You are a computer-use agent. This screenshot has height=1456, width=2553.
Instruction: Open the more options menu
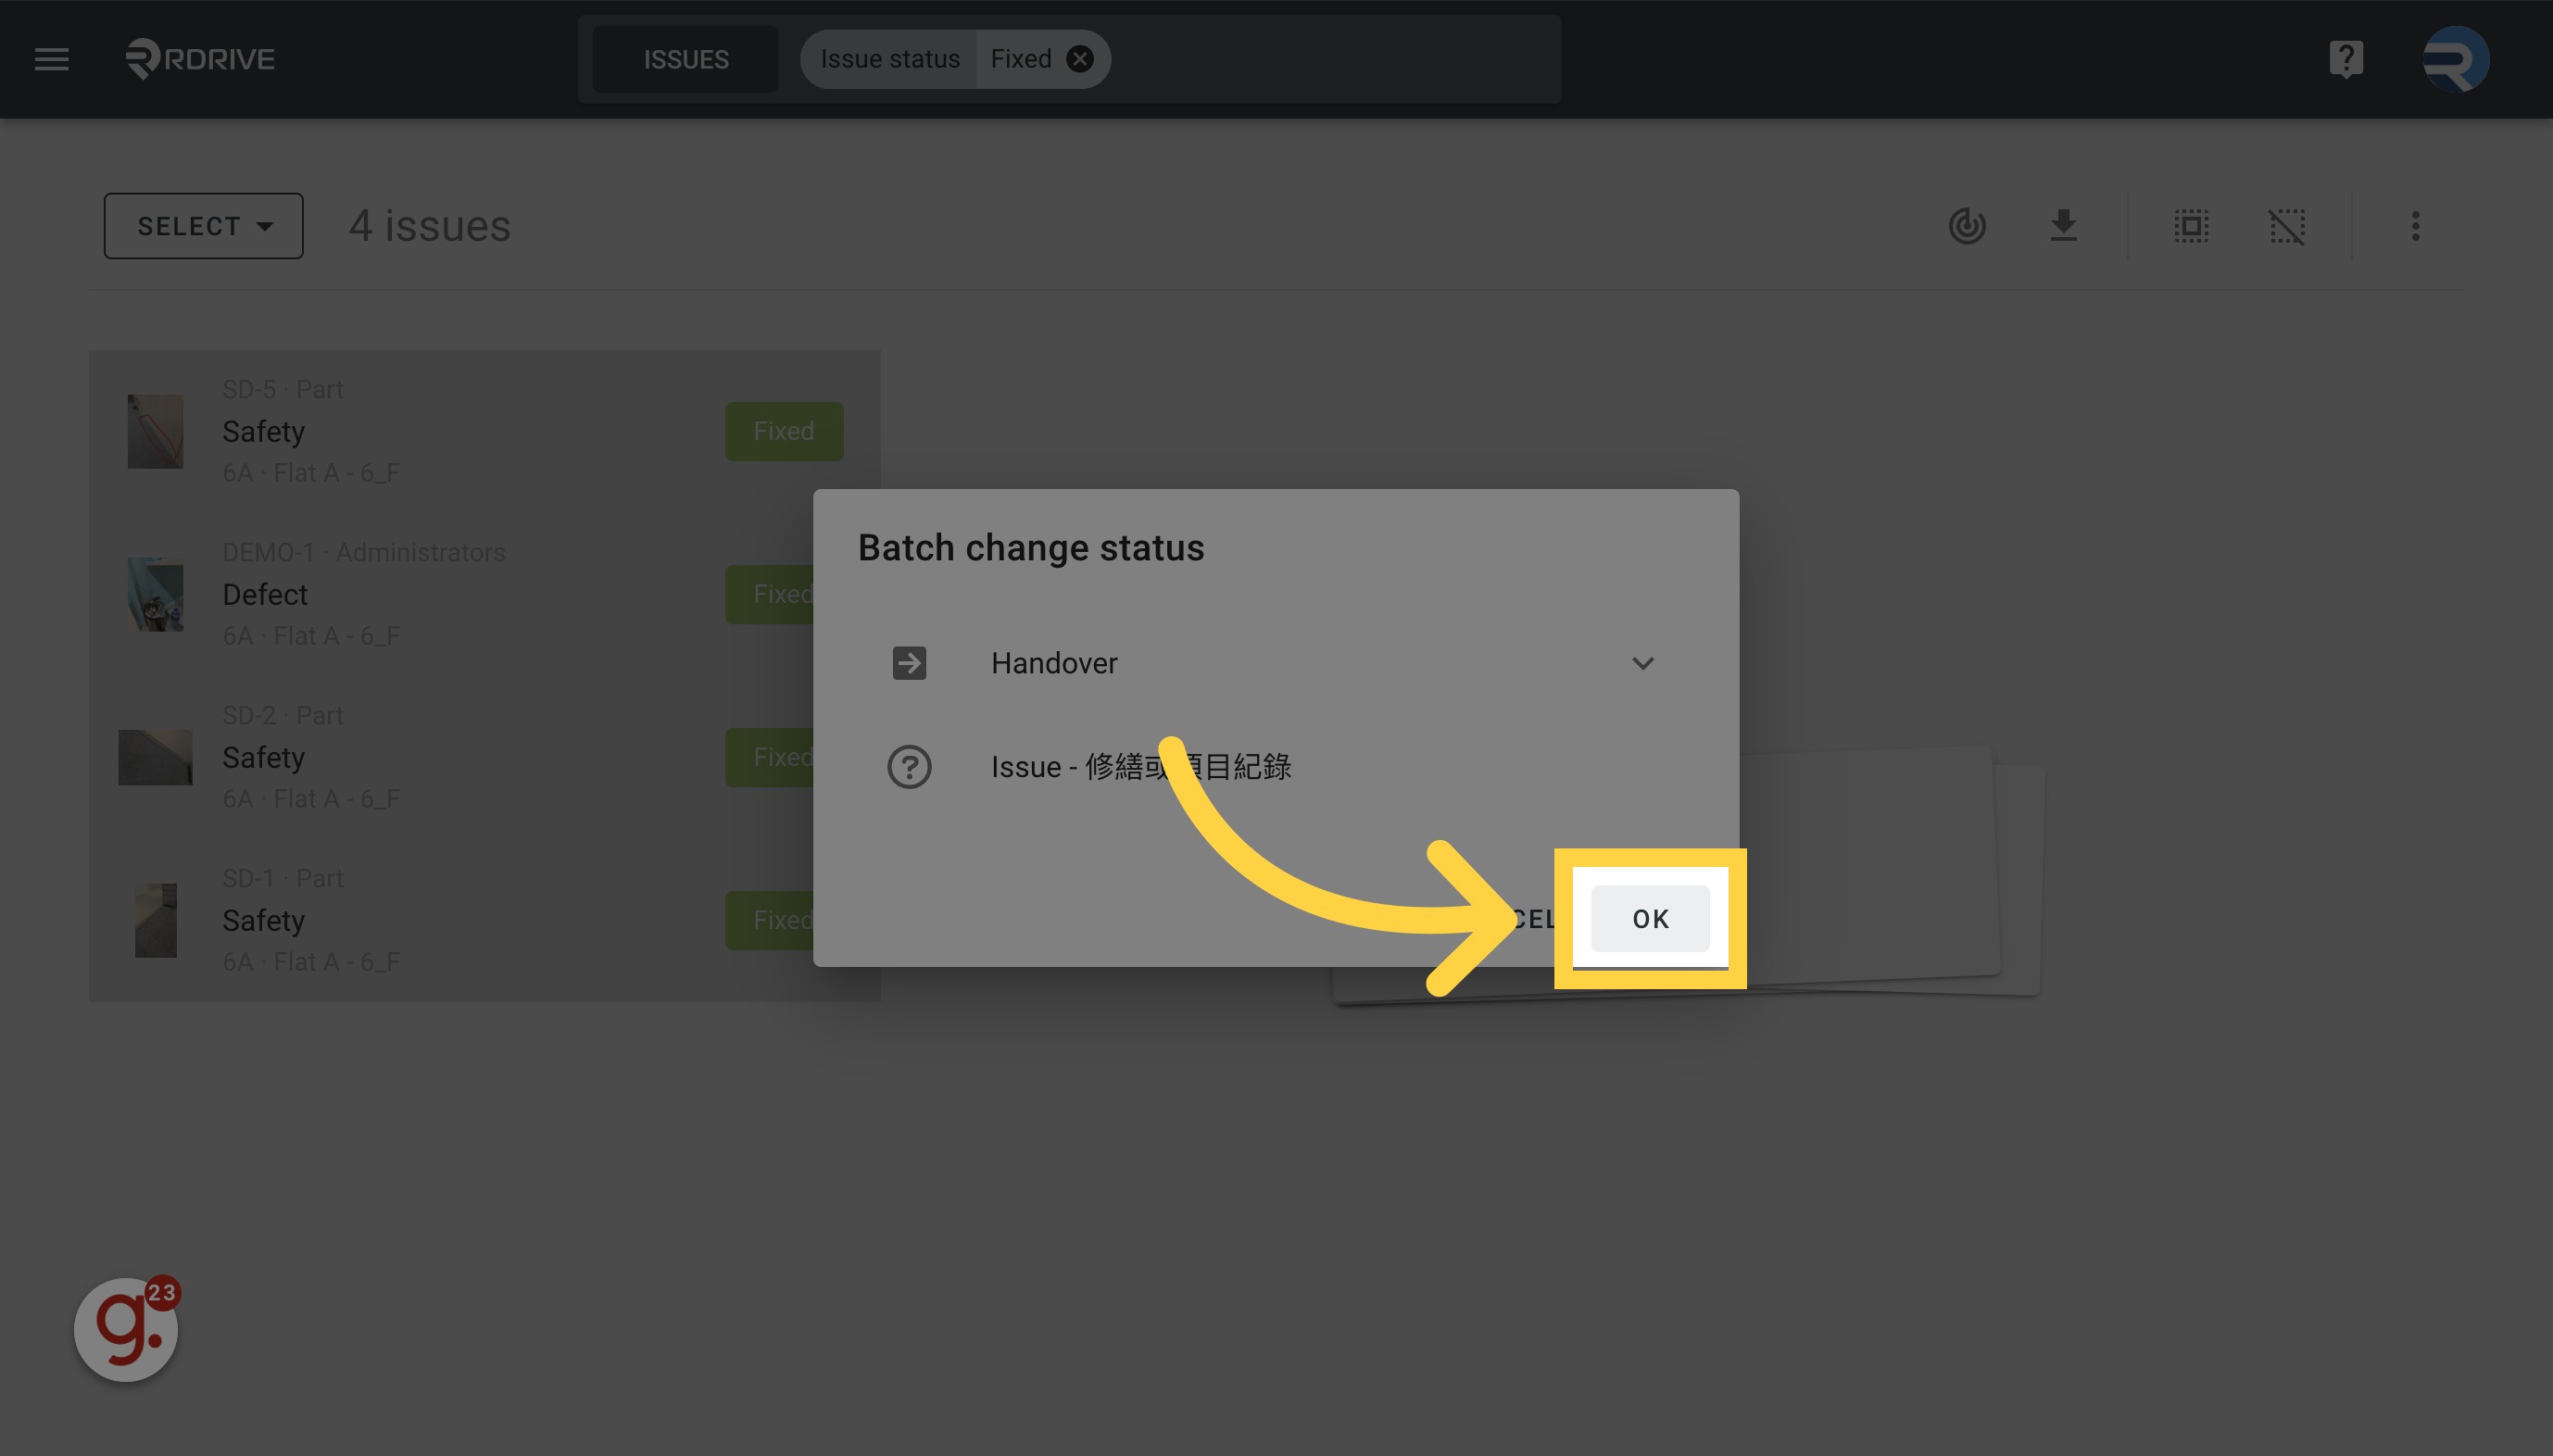[2415, 226]
